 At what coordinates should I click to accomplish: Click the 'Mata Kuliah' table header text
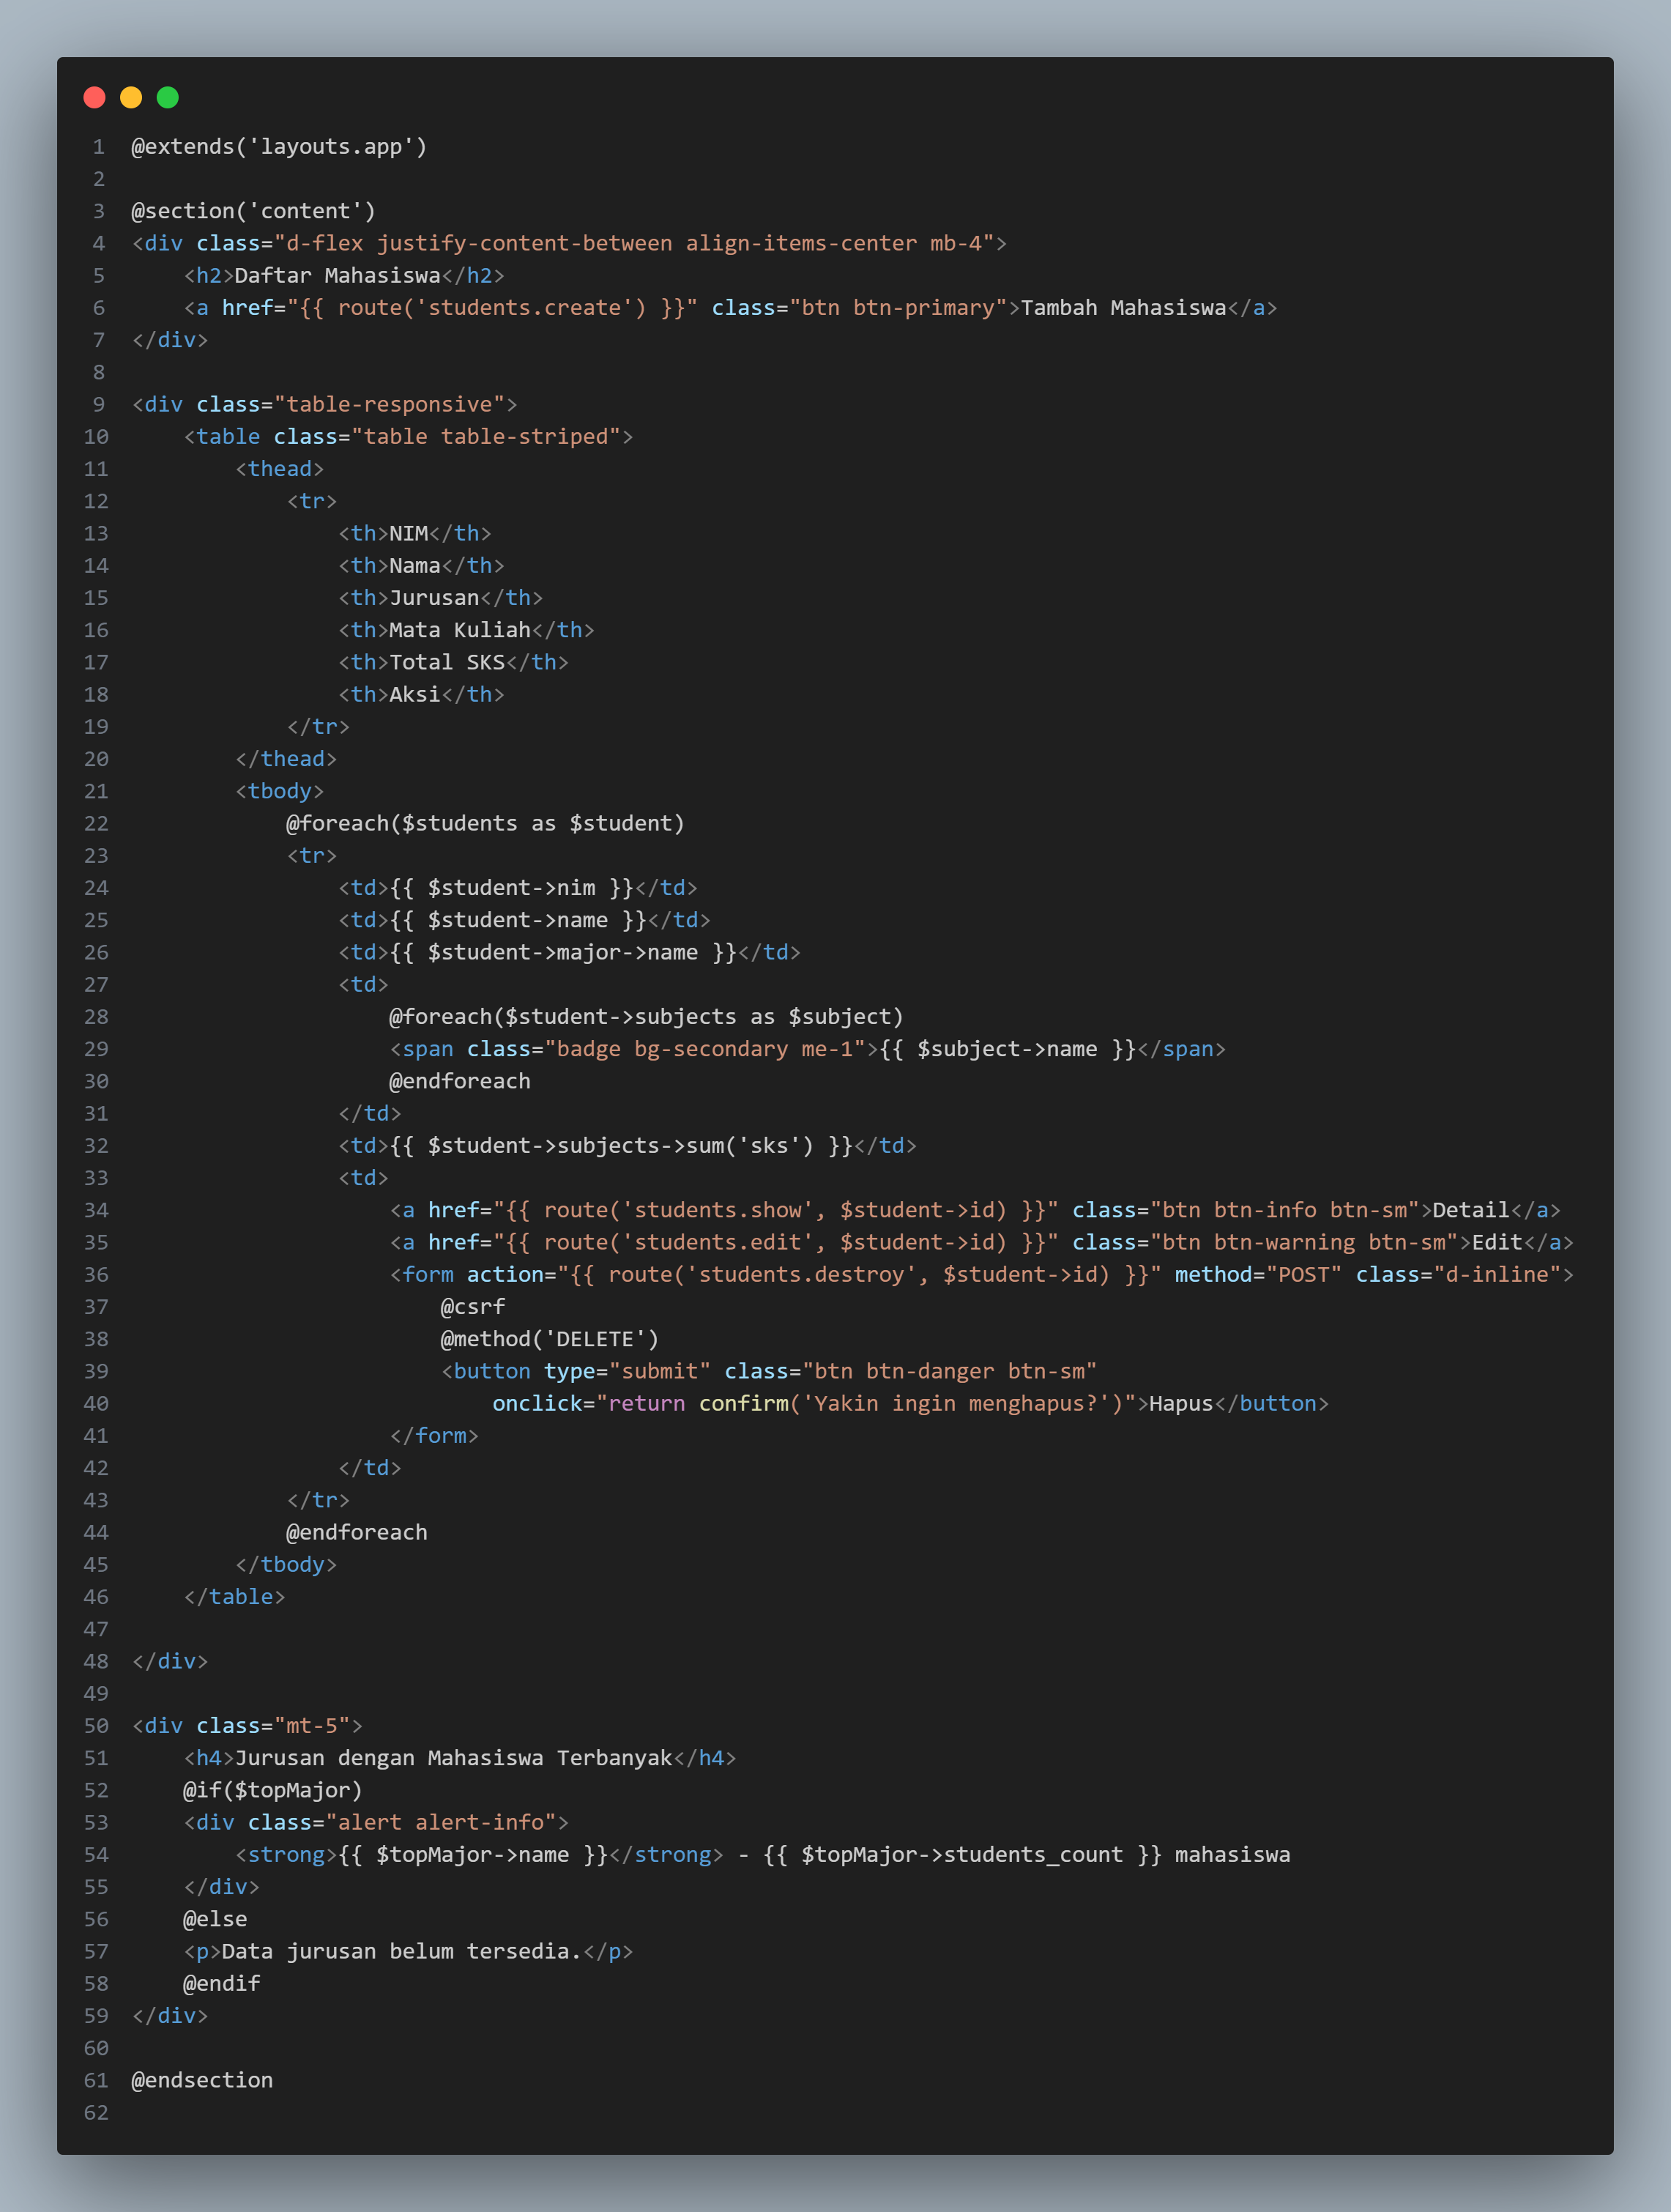tap(459, 630)
